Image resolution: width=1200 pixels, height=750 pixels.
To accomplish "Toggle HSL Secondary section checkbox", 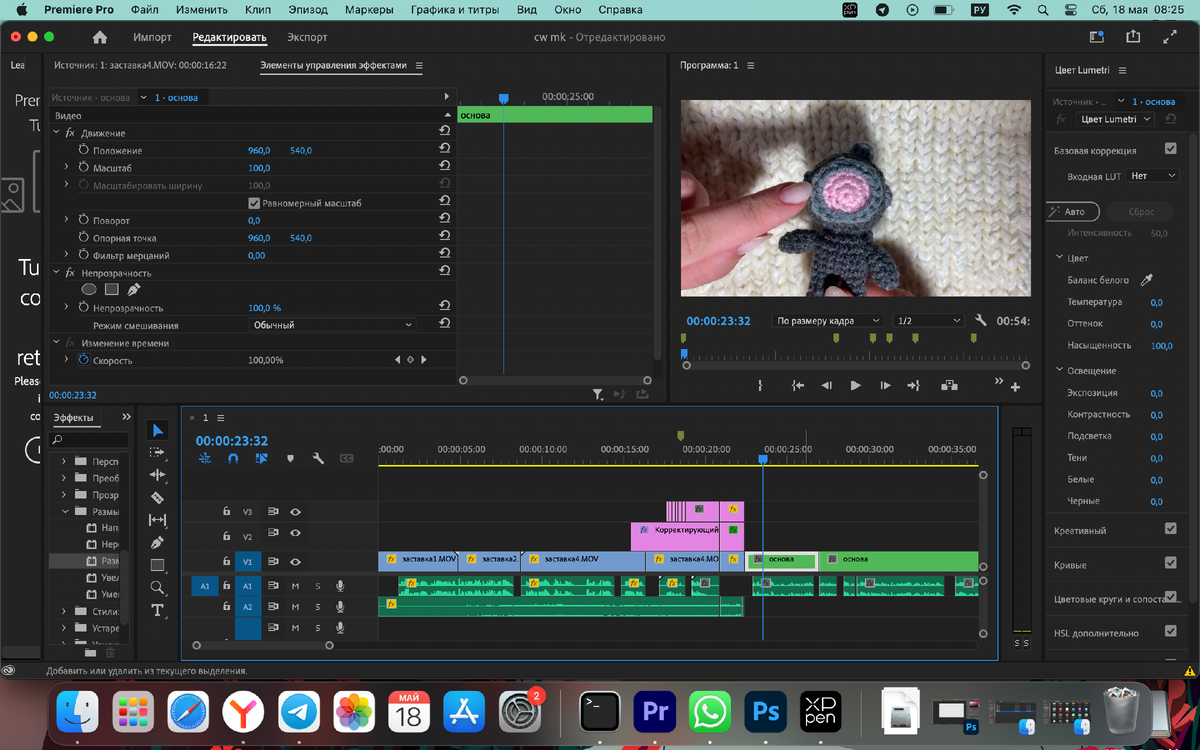I will 1171,632.
